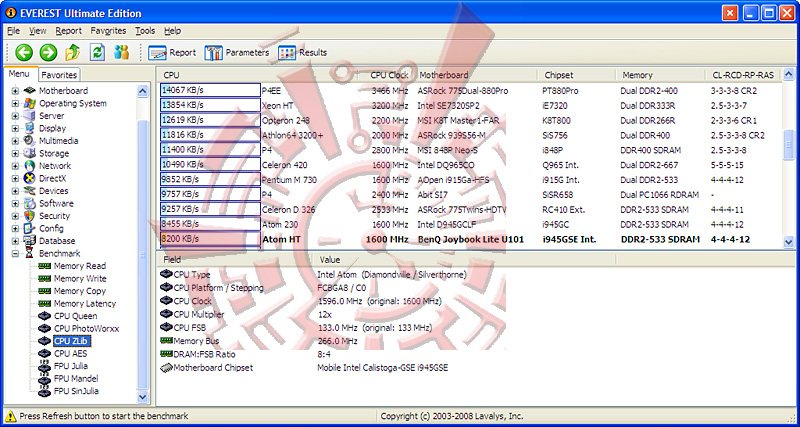Viewport: 800px width, 427px height.
Task: Click the results list scroll-down arrow
Action: point(788,243)
